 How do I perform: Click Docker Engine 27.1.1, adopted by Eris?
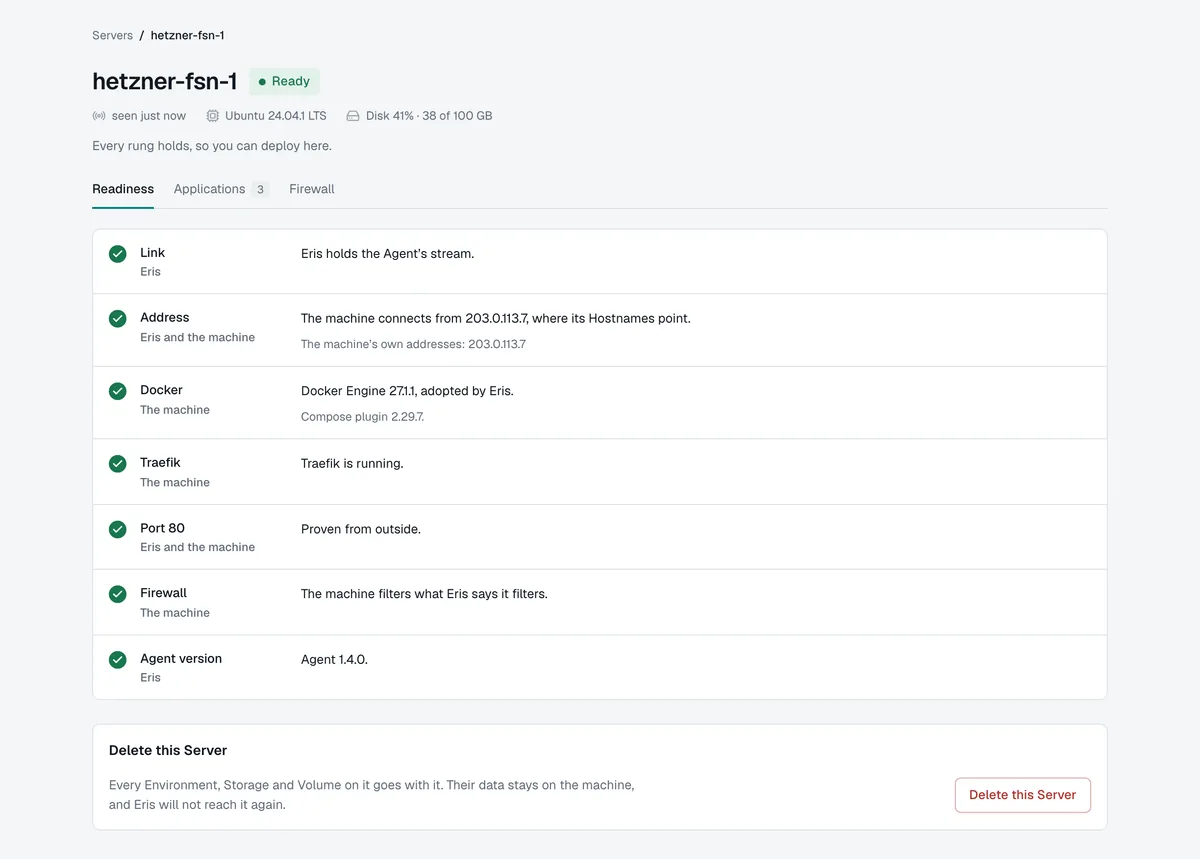(407, 391)
